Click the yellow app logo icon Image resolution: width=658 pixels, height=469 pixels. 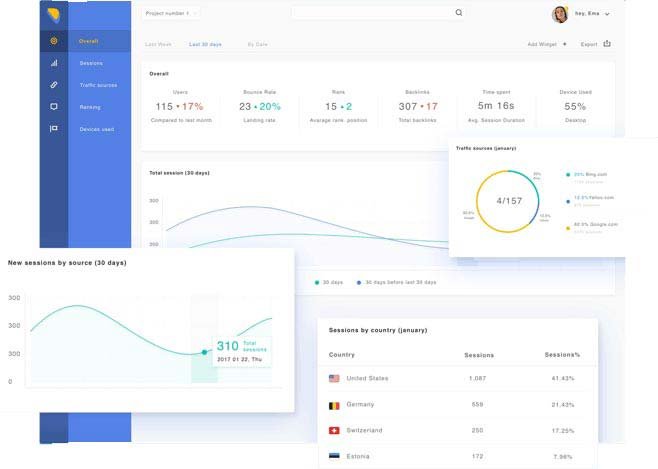pyautogui.click(x=53, y=14)
